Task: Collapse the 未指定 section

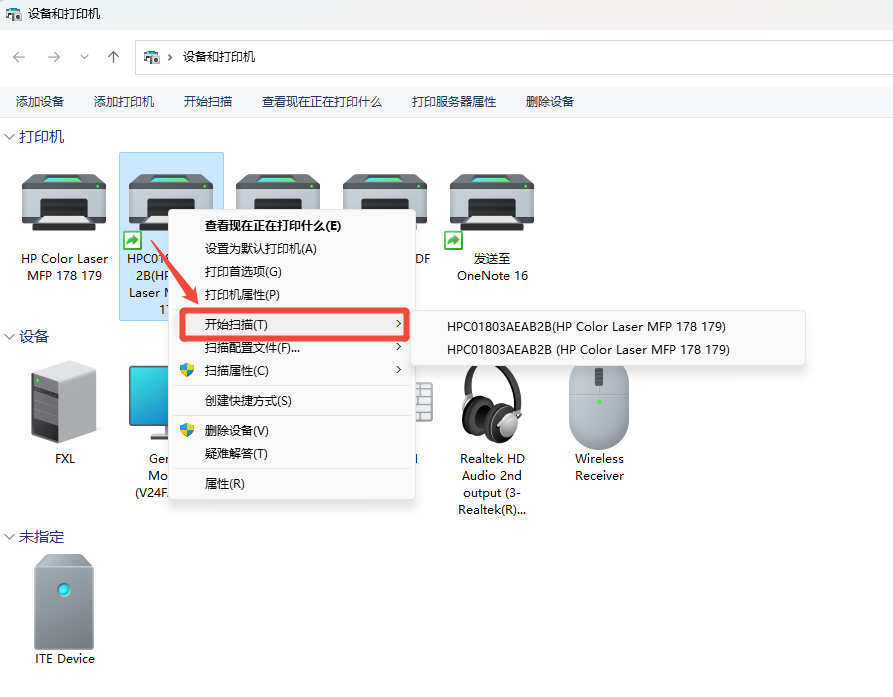Action: click(x=9, y=536)
